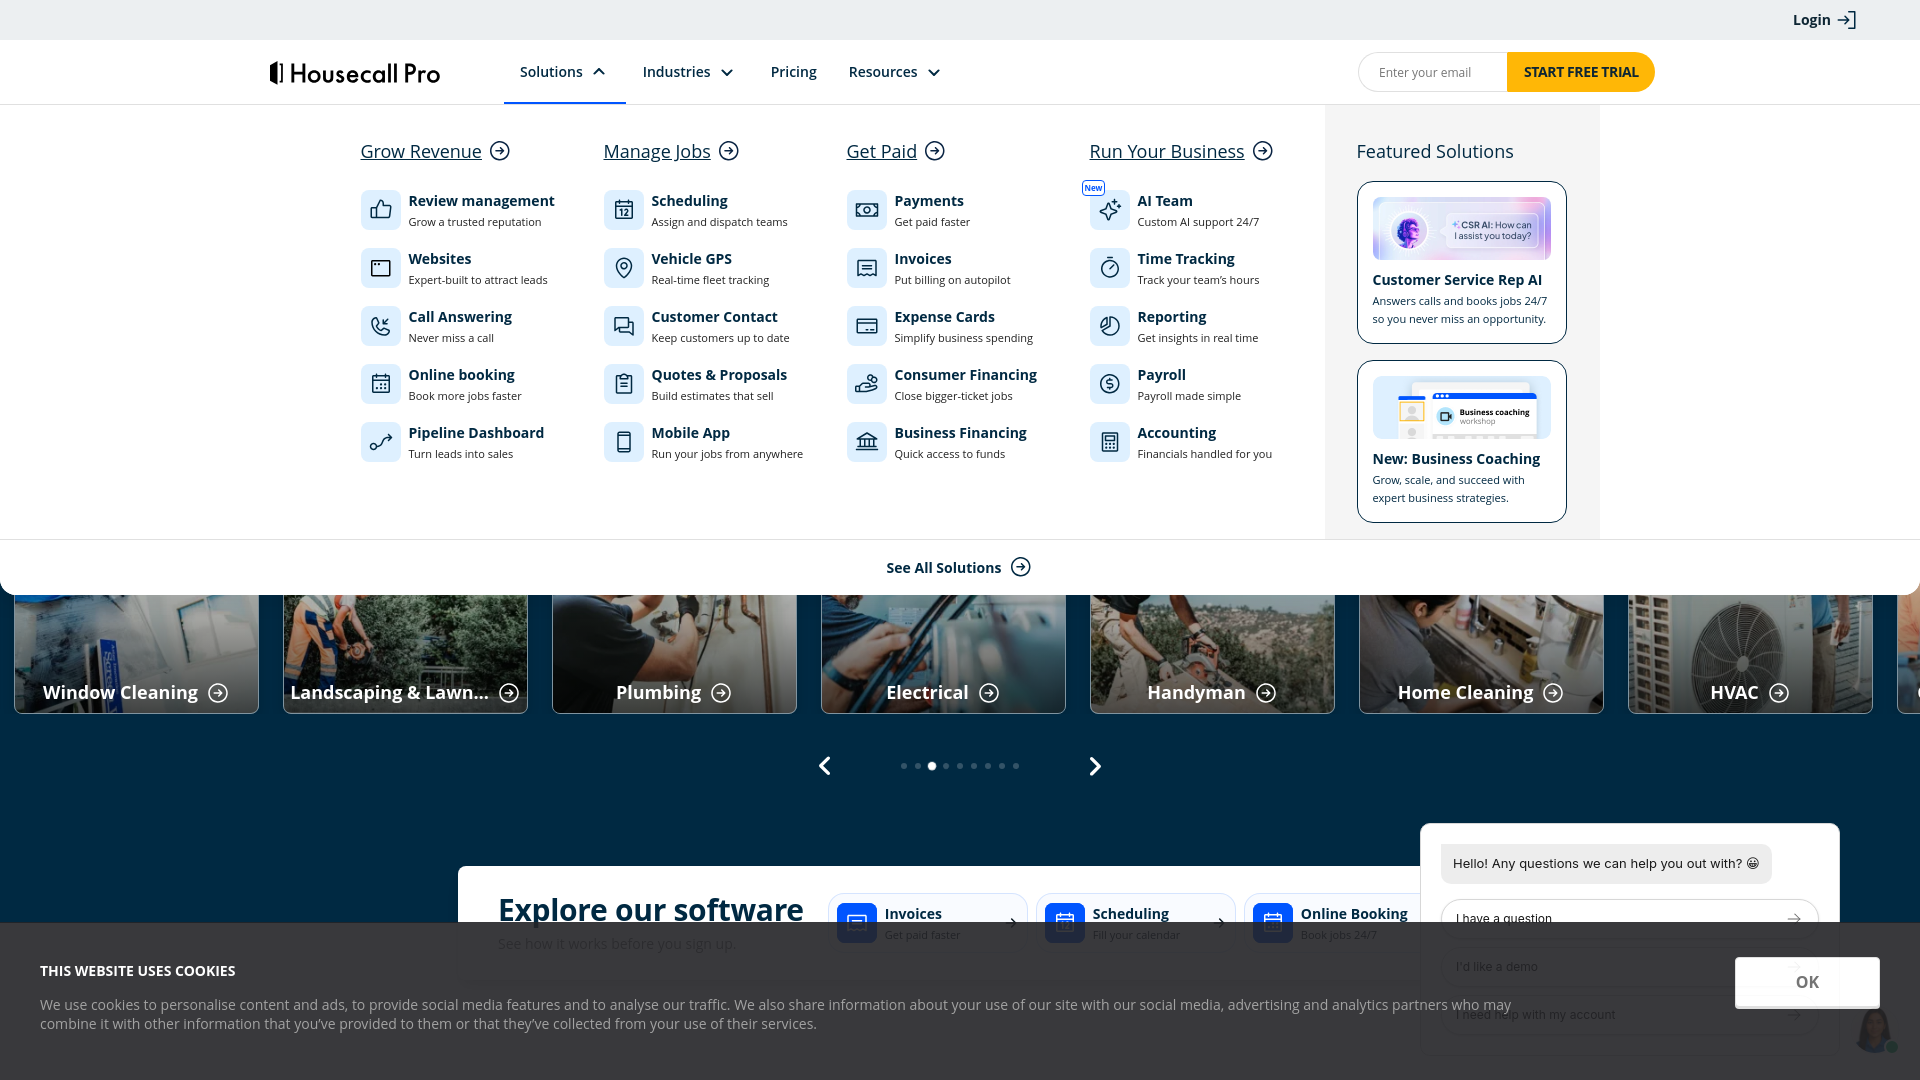Go to previous carousel slide

(x=825, y=766)
